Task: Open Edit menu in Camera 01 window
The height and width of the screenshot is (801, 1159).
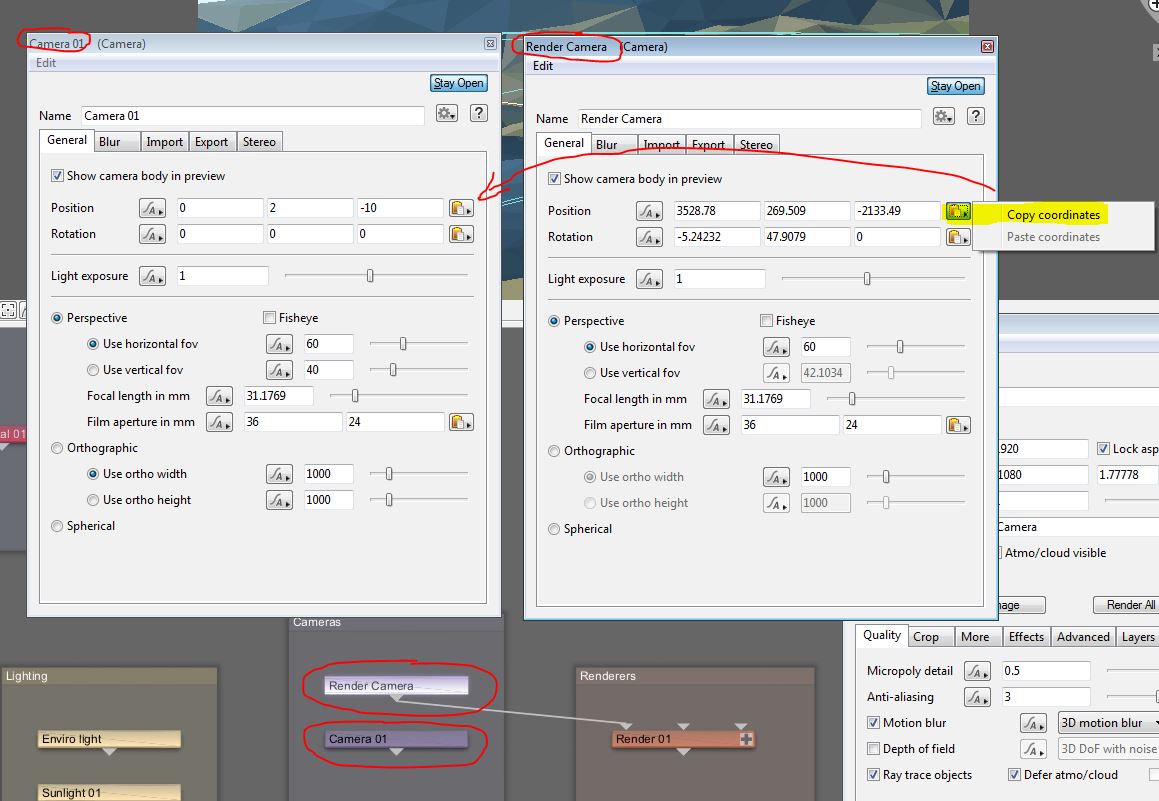Action: pyautogui.click(x=46, y=63)
